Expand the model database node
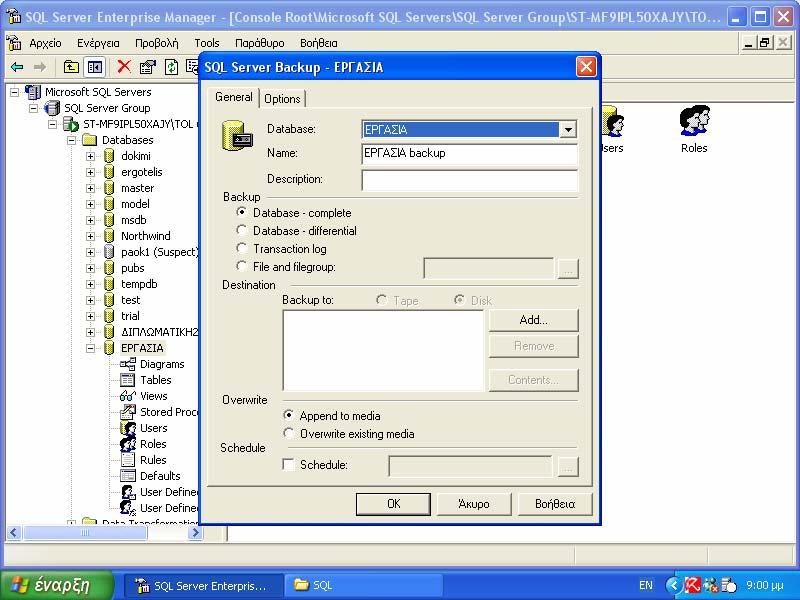 click(90, 204)
